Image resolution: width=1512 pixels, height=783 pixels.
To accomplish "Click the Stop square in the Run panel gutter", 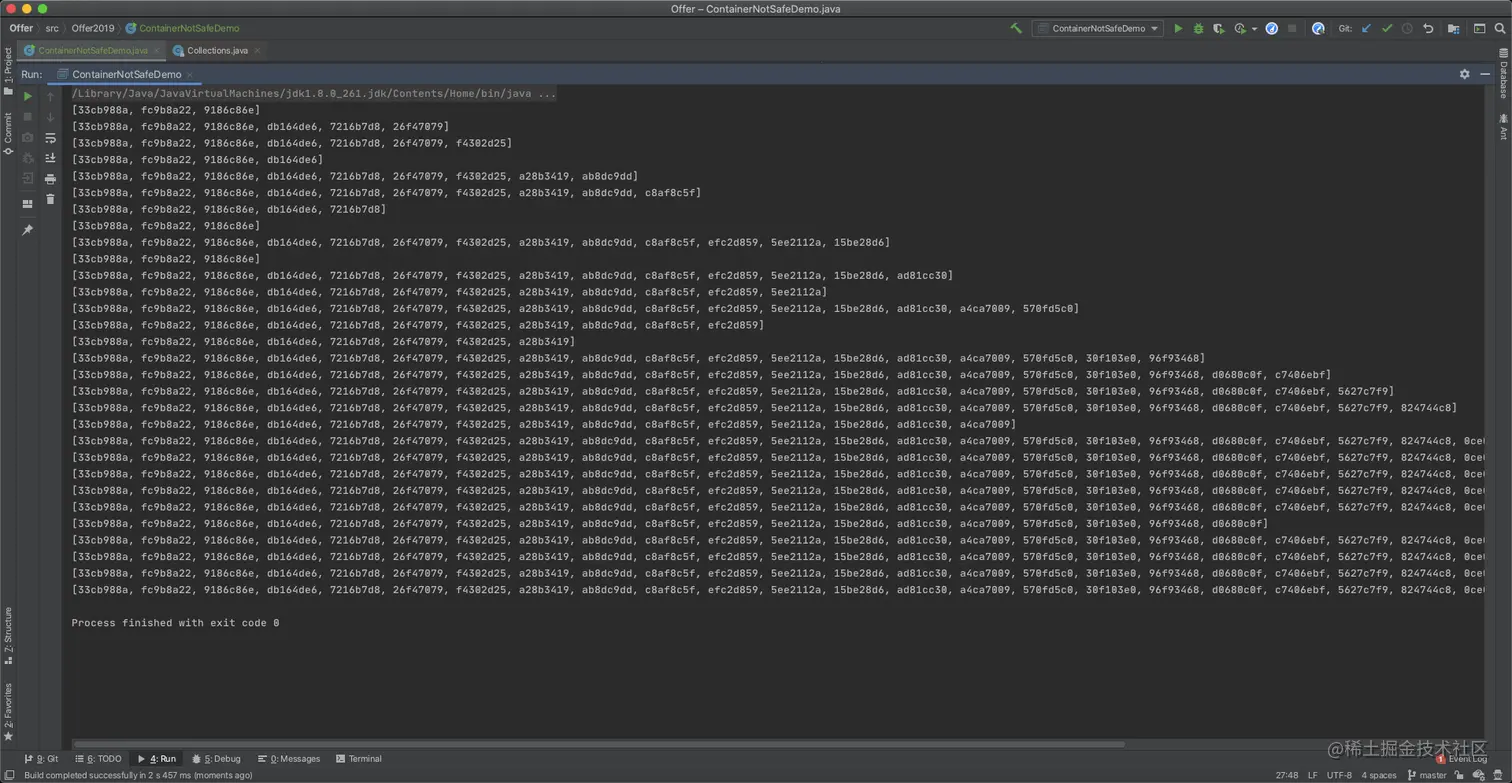I will [28, 116].
